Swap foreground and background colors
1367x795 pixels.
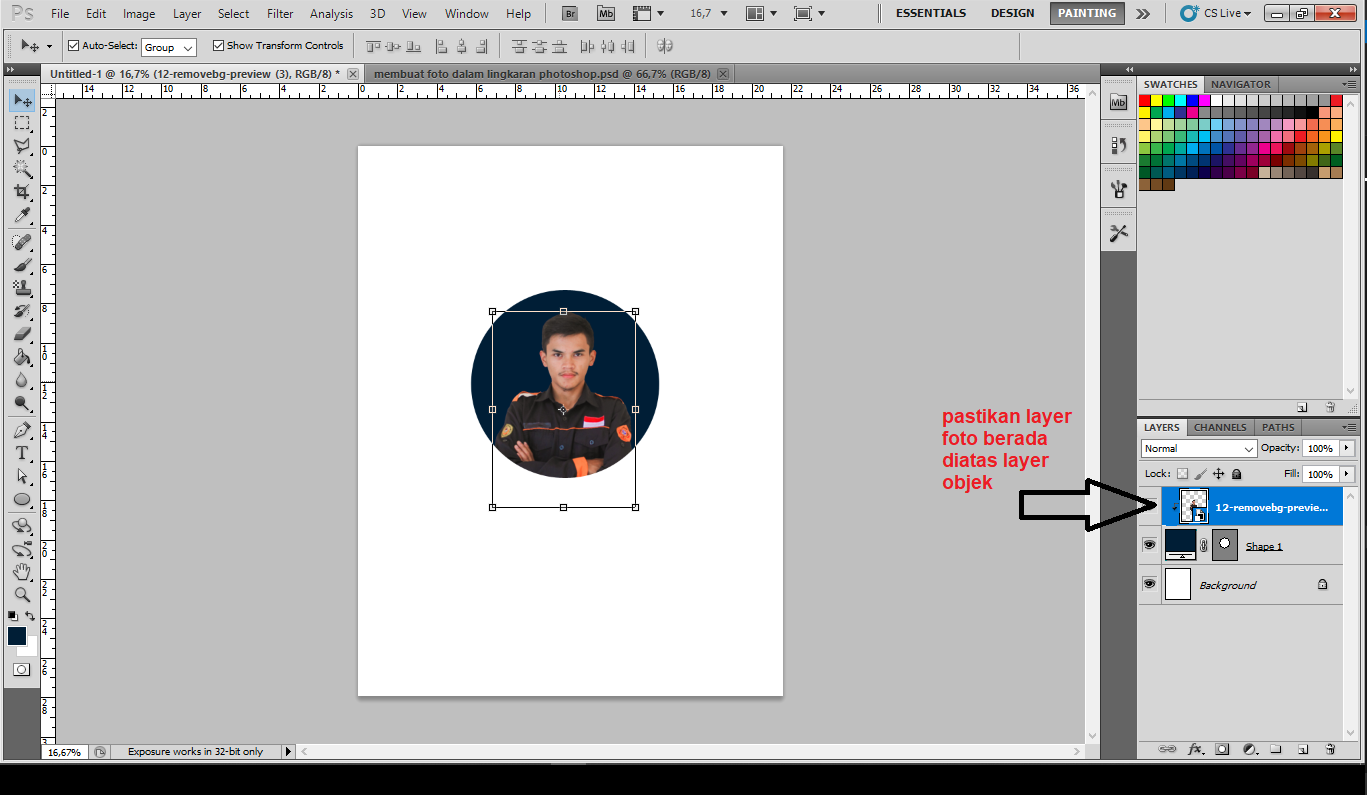[x=31, y=615]
